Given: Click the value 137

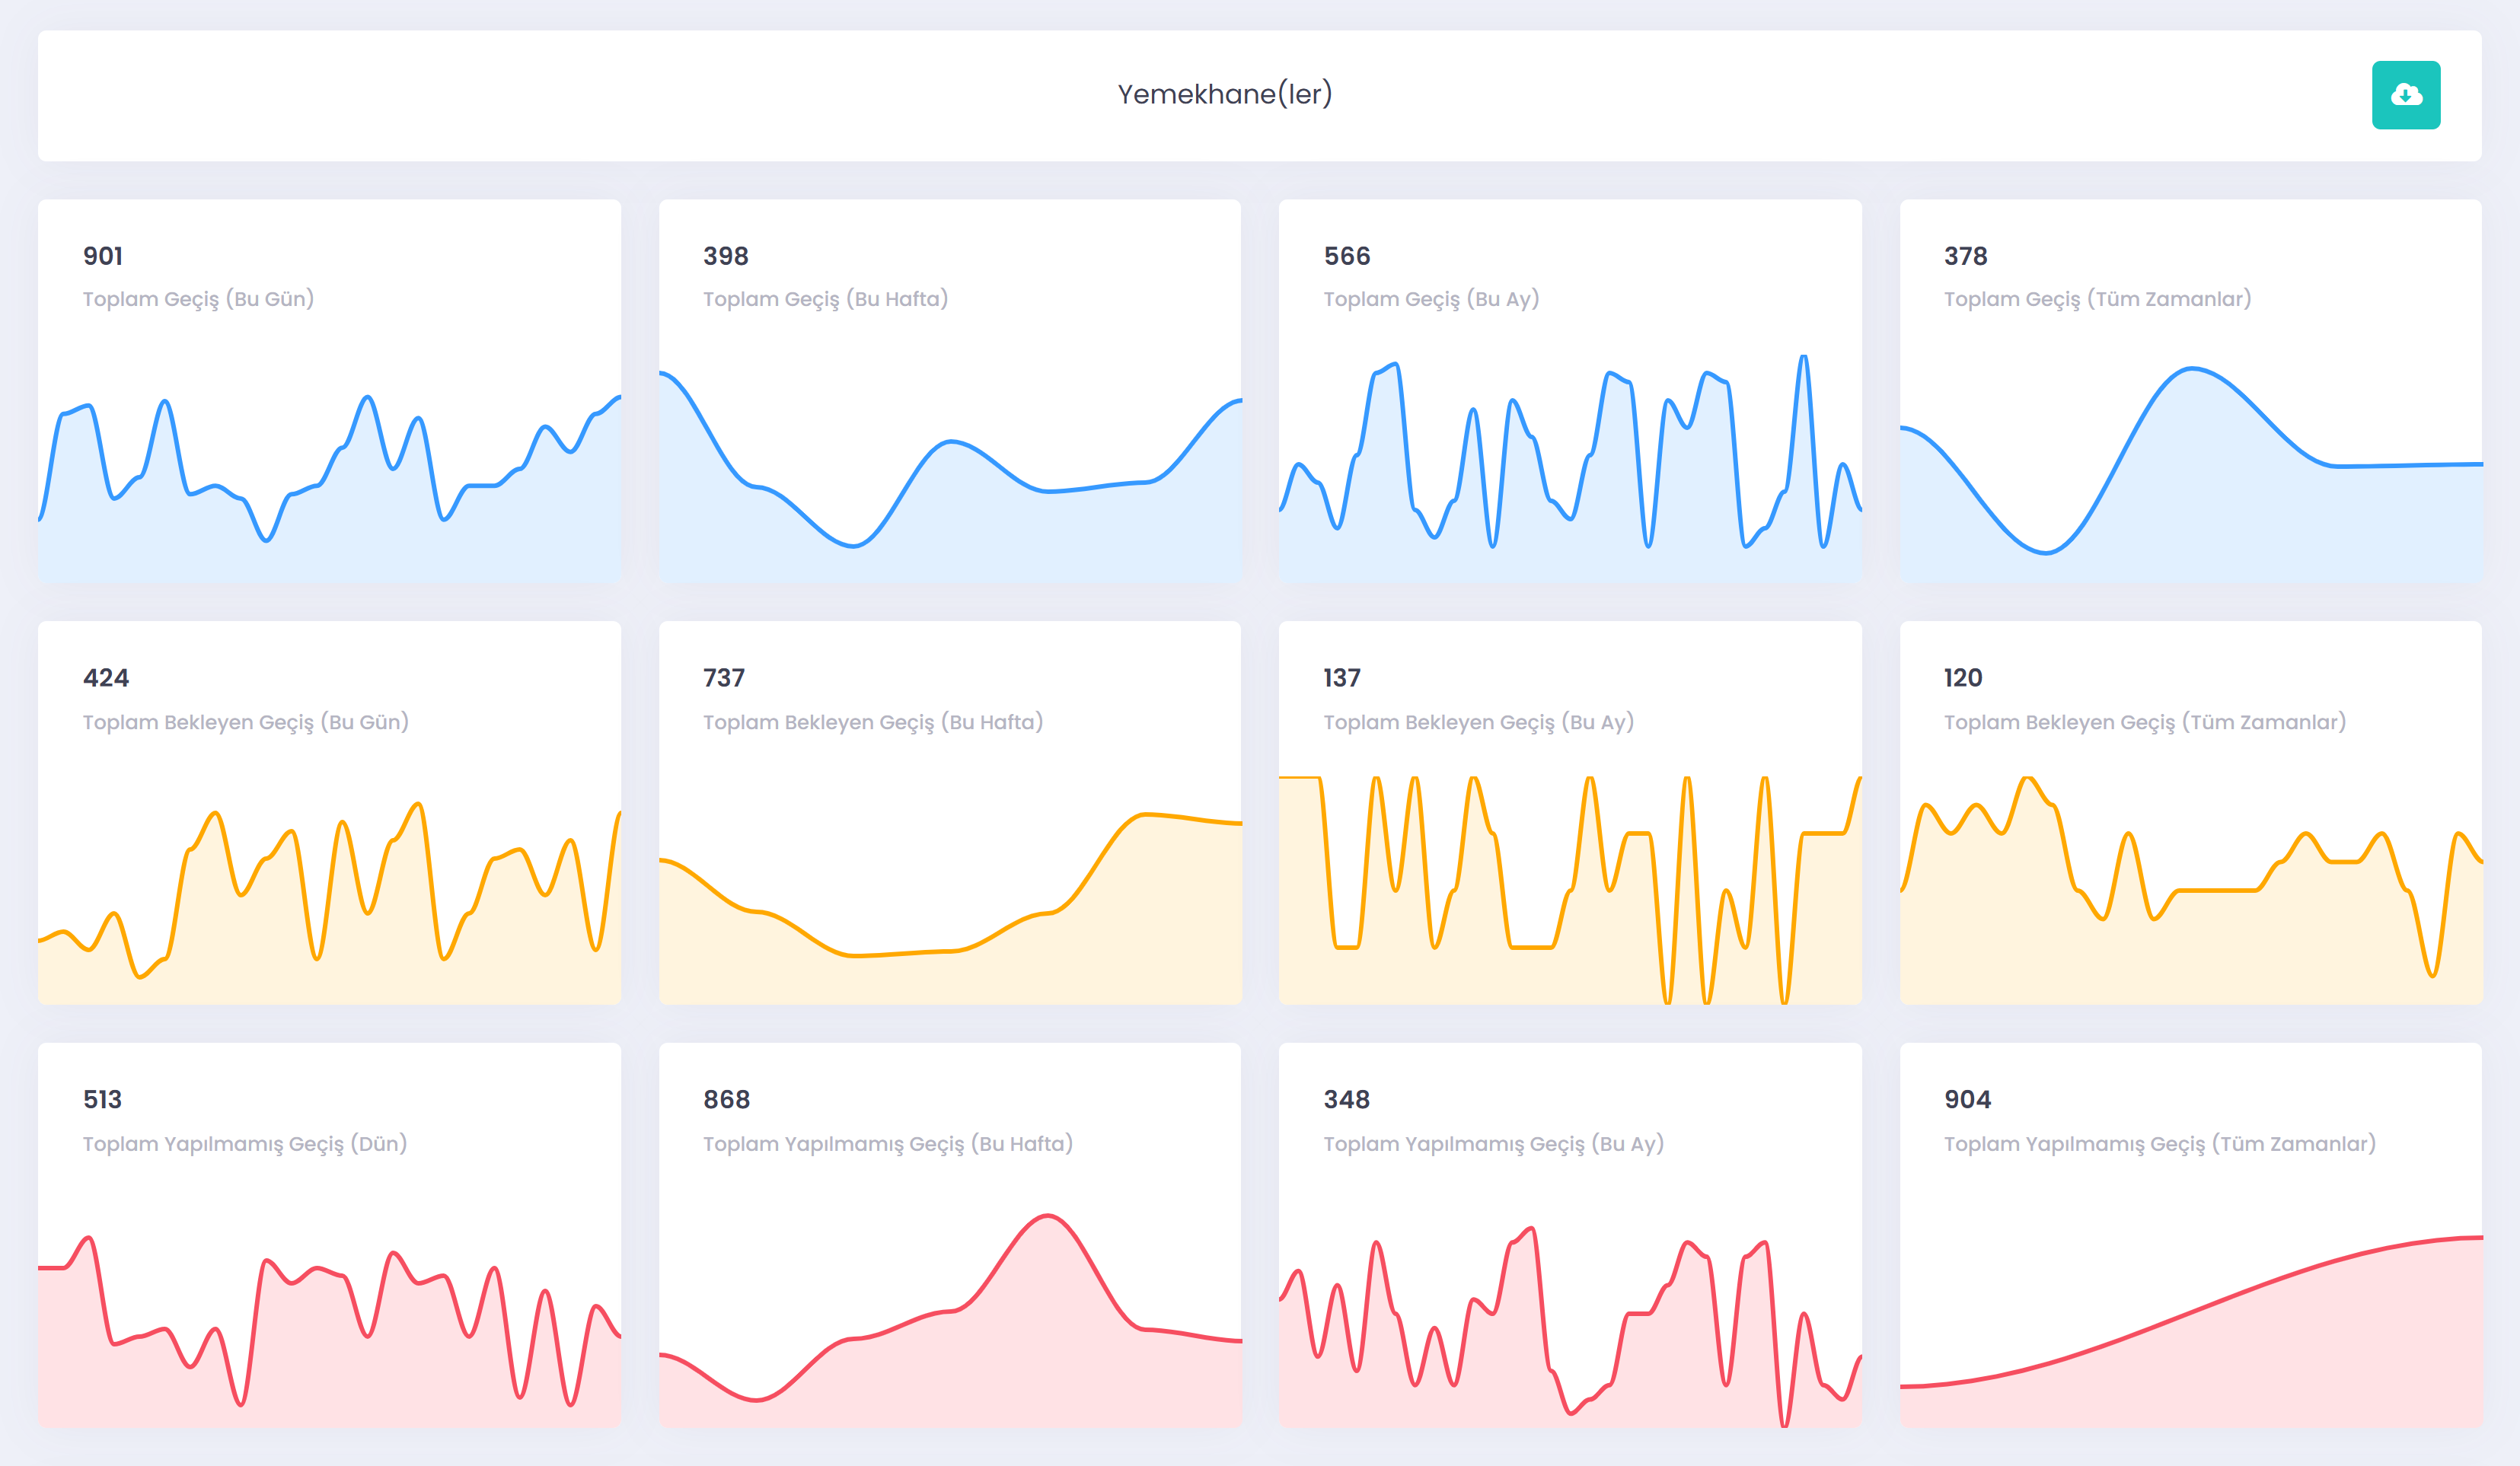Looking at the screenshot, I should pos(1342,678).
